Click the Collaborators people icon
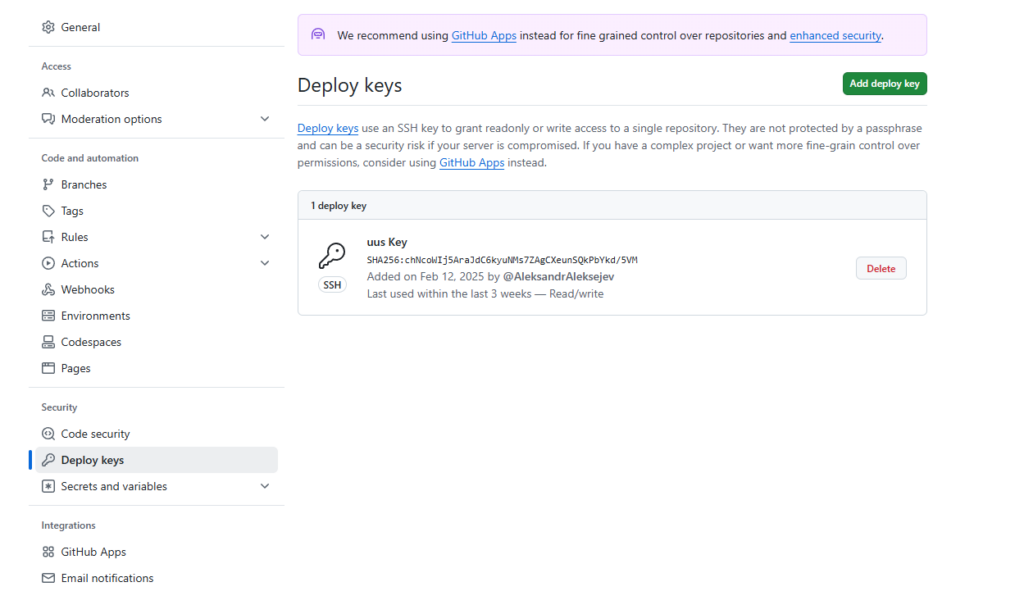 48,93
